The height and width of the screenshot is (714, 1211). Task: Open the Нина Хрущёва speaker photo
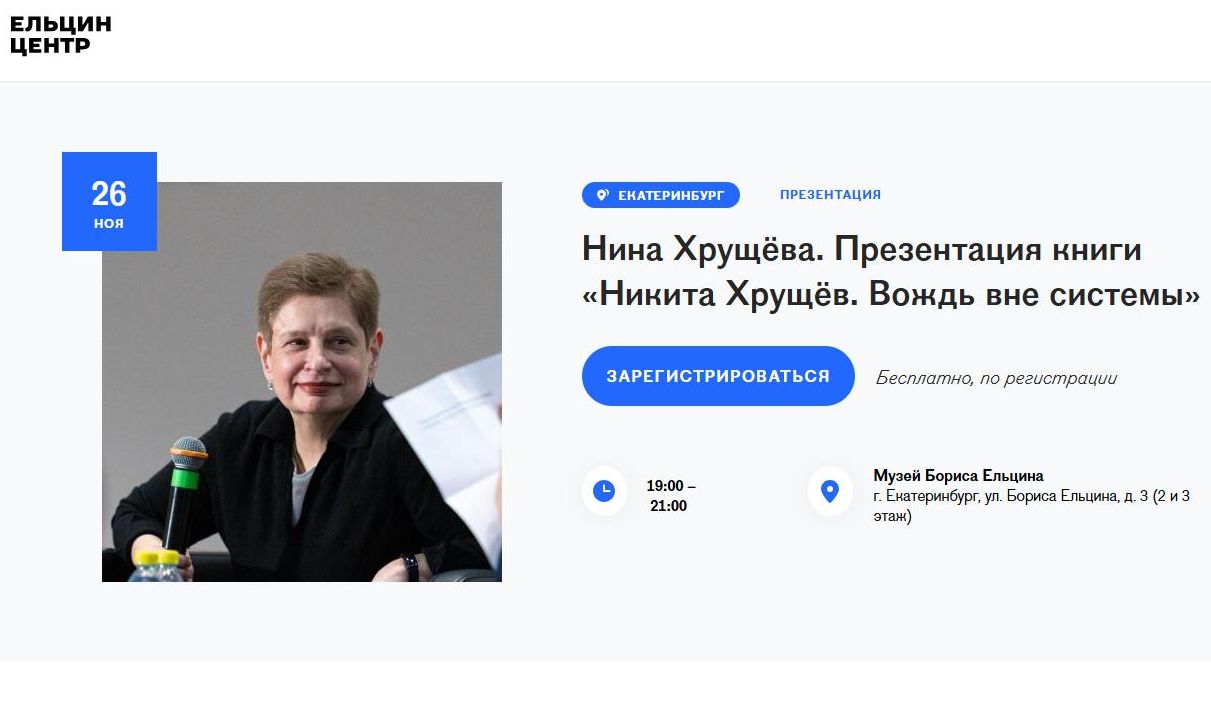tap(302, 382)
